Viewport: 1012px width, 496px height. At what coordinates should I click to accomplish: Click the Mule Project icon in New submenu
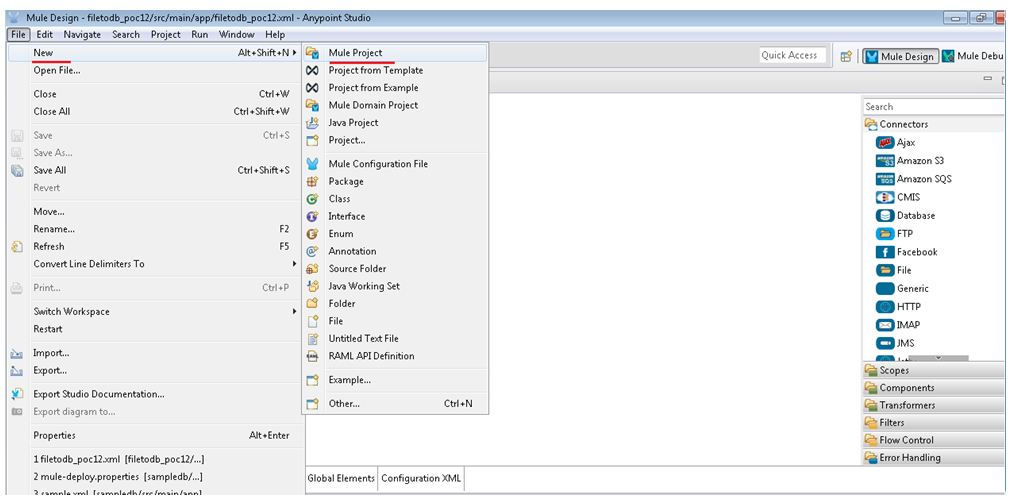tap(312, 53)
